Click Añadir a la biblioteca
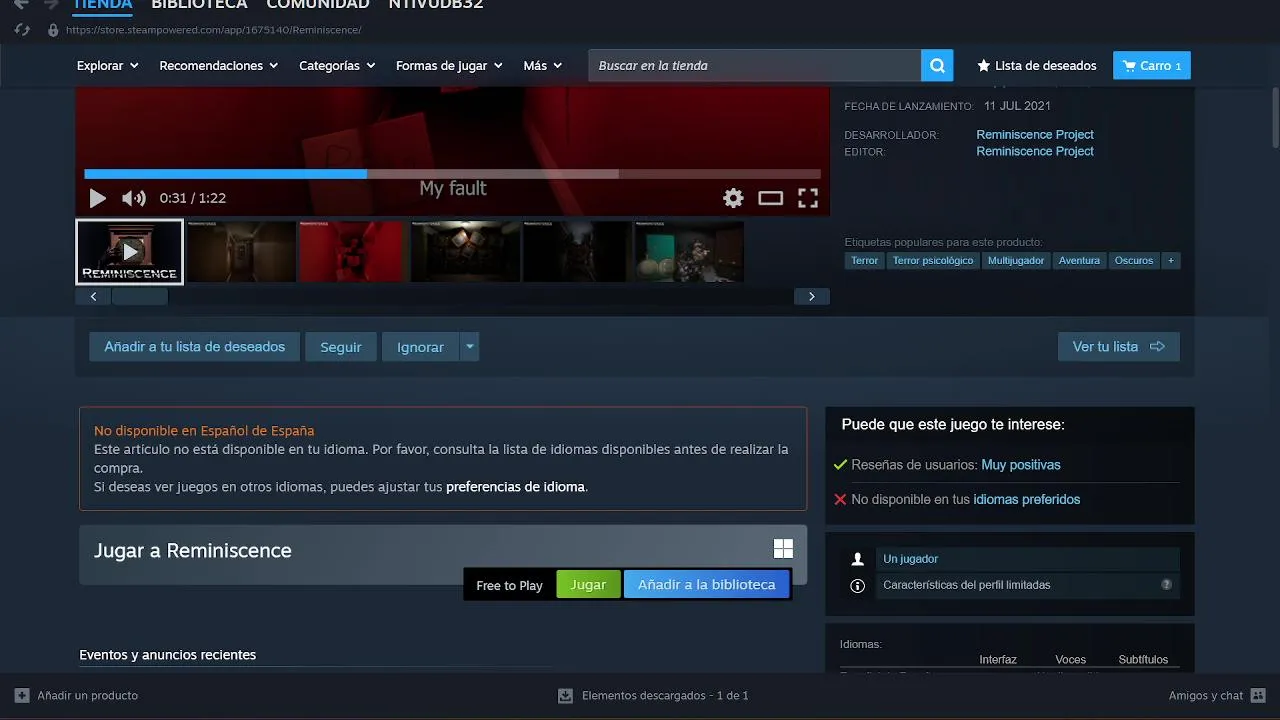This screenshot has width=1280, height=720. click(x=706, y=585)
